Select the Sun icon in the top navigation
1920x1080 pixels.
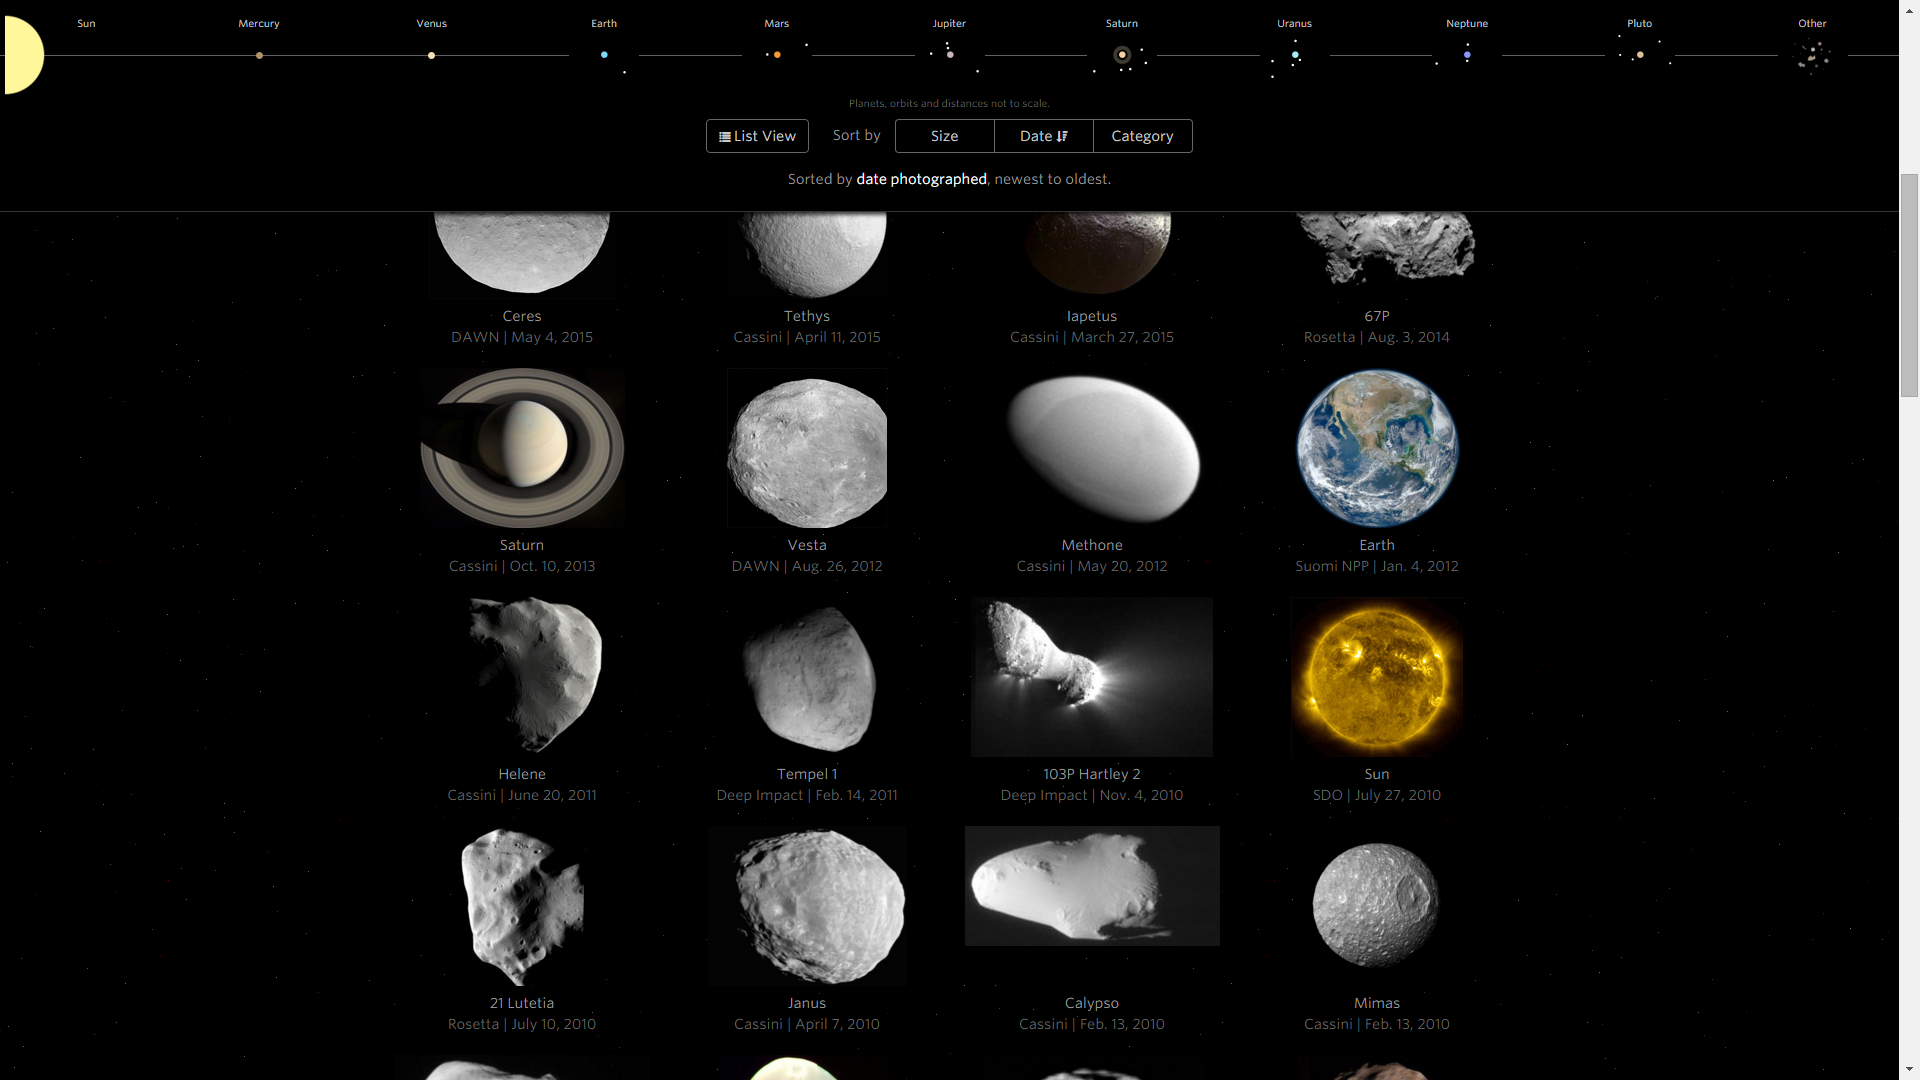pos(20,55)
